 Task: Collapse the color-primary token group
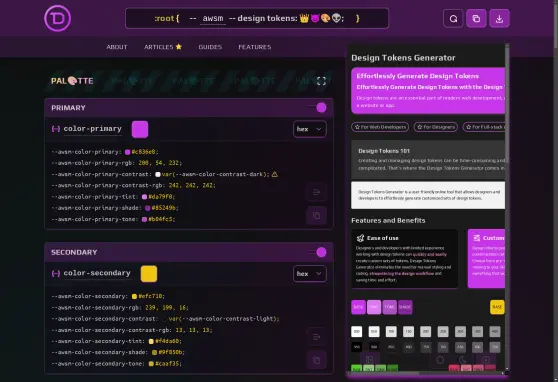coord(56,129)
